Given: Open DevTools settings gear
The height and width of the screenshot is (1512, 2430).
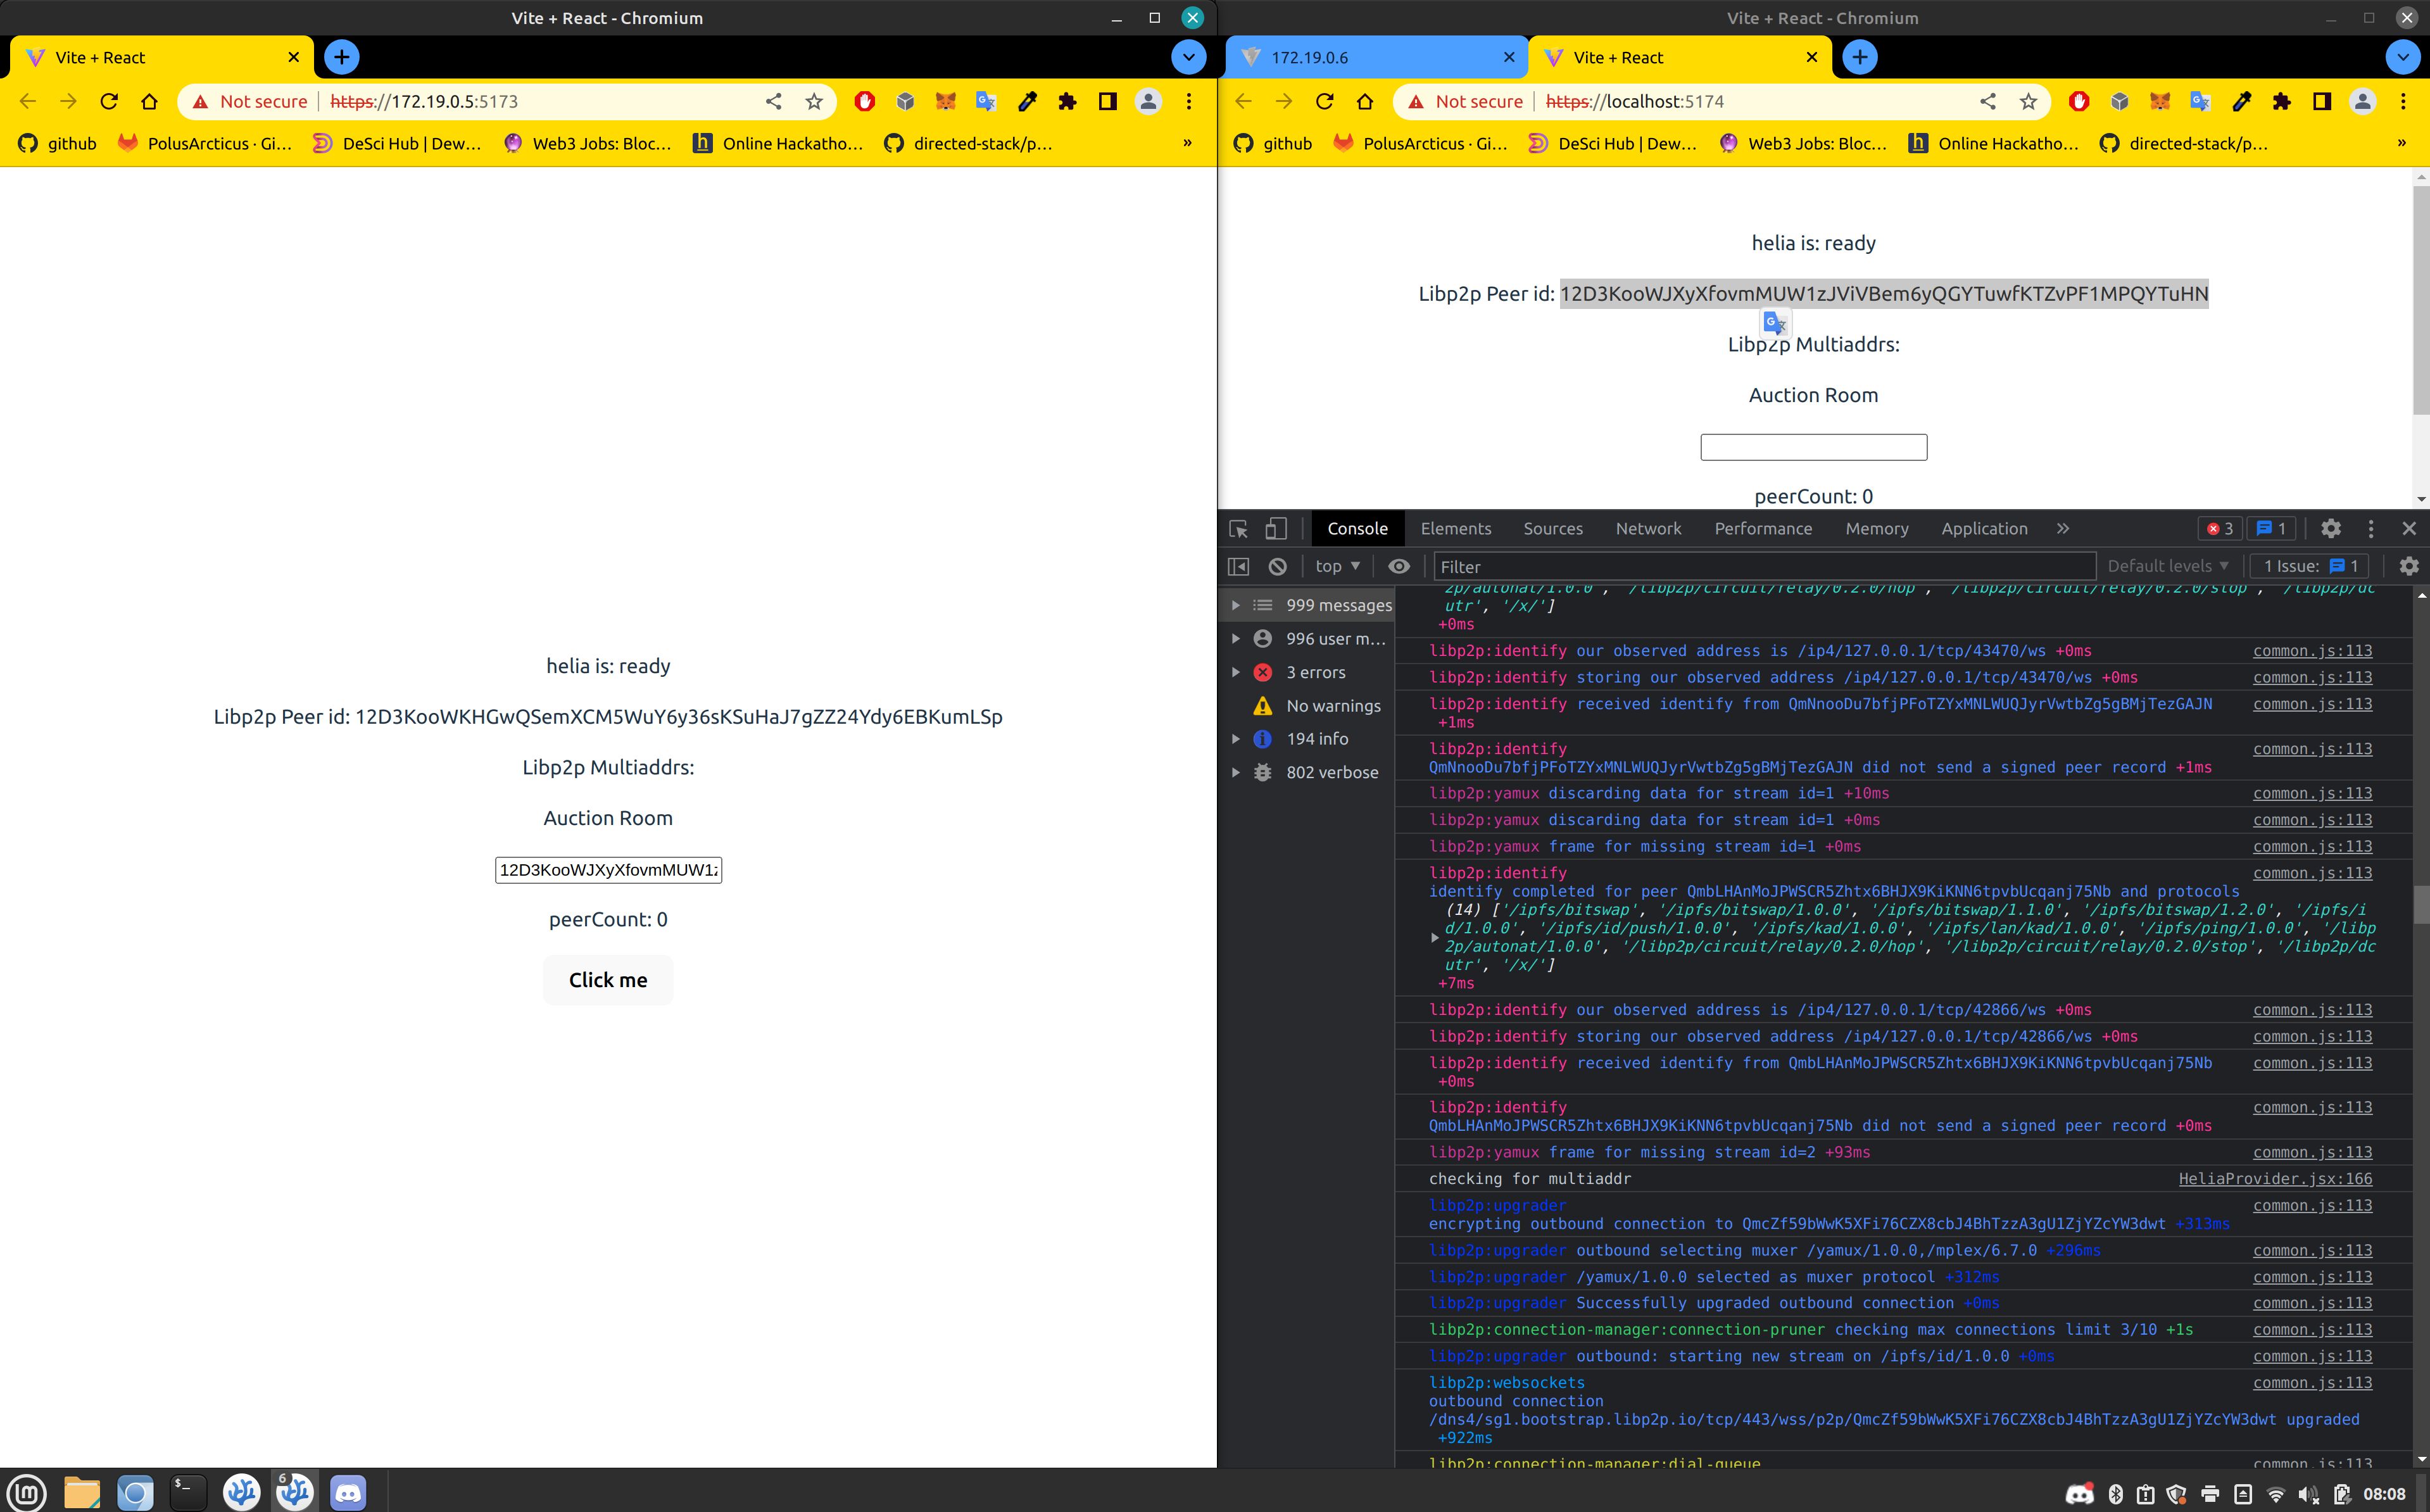Looking at the screenshot, I should pyautogui.click(x=2331, y=529).
